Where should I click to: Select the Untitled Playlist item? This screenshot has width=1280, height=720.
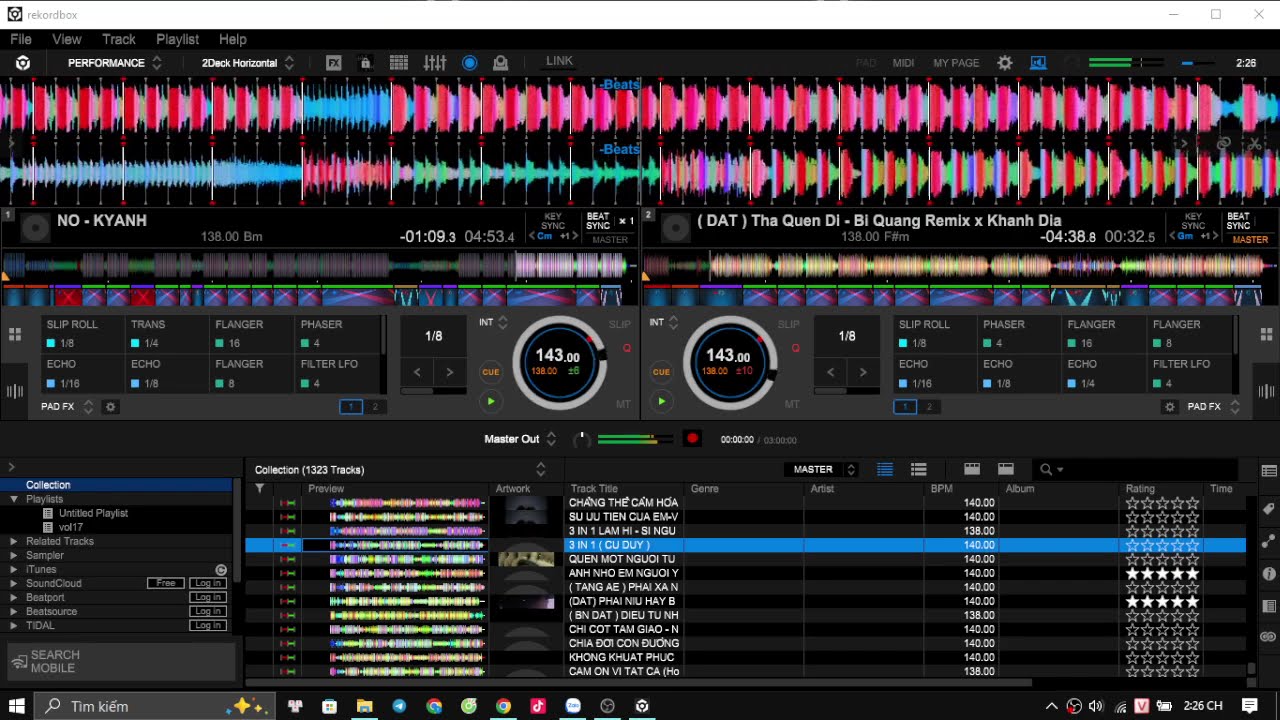pyautogui.click(x=93, y=513)
